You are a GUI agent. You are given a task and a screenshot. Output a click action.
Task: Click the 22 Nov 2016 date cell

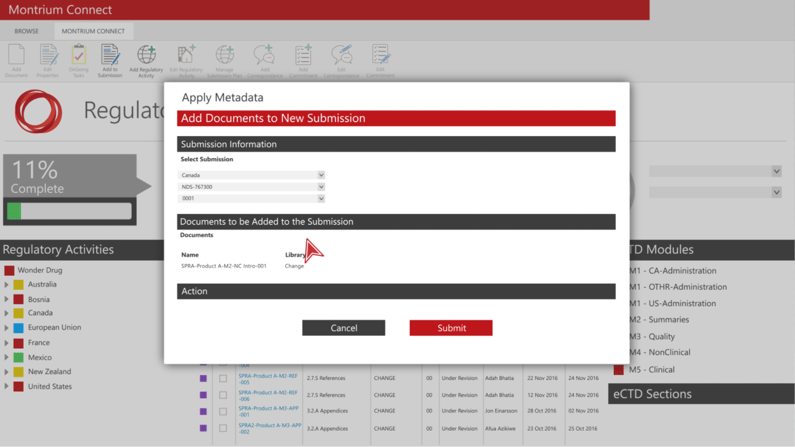pos(542,378)
